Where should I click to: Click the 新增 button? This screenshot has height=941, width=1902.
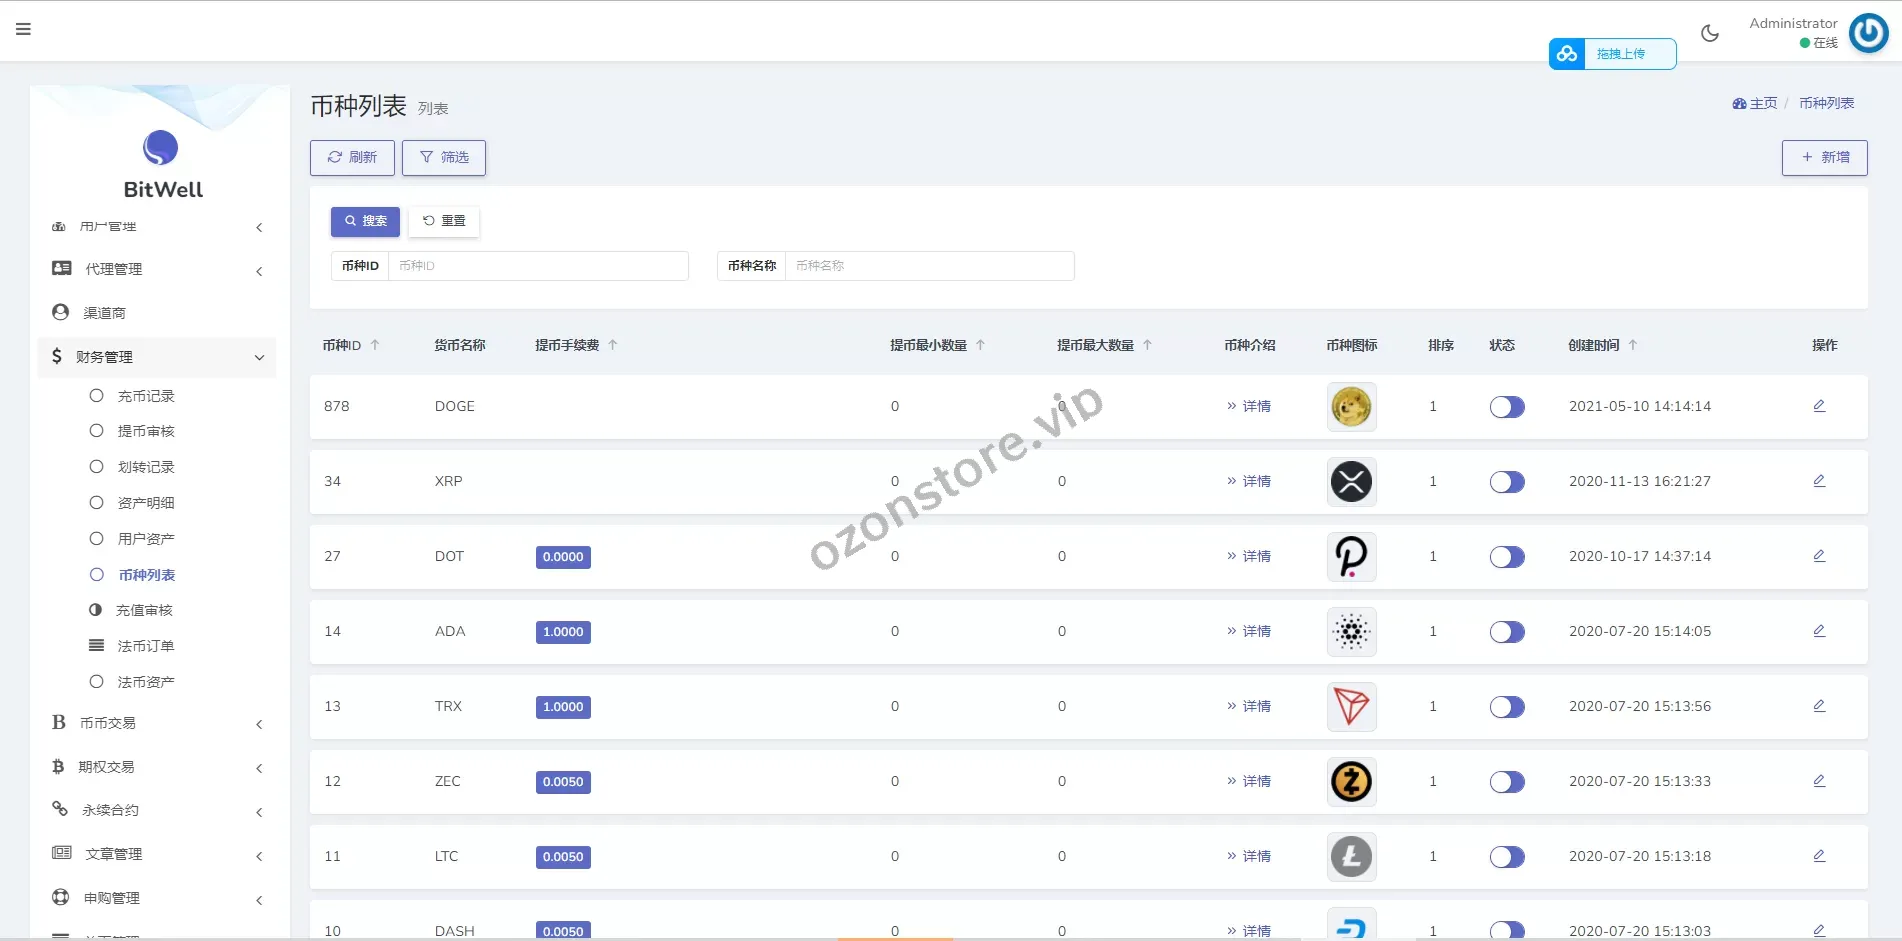coord(1824,158)
